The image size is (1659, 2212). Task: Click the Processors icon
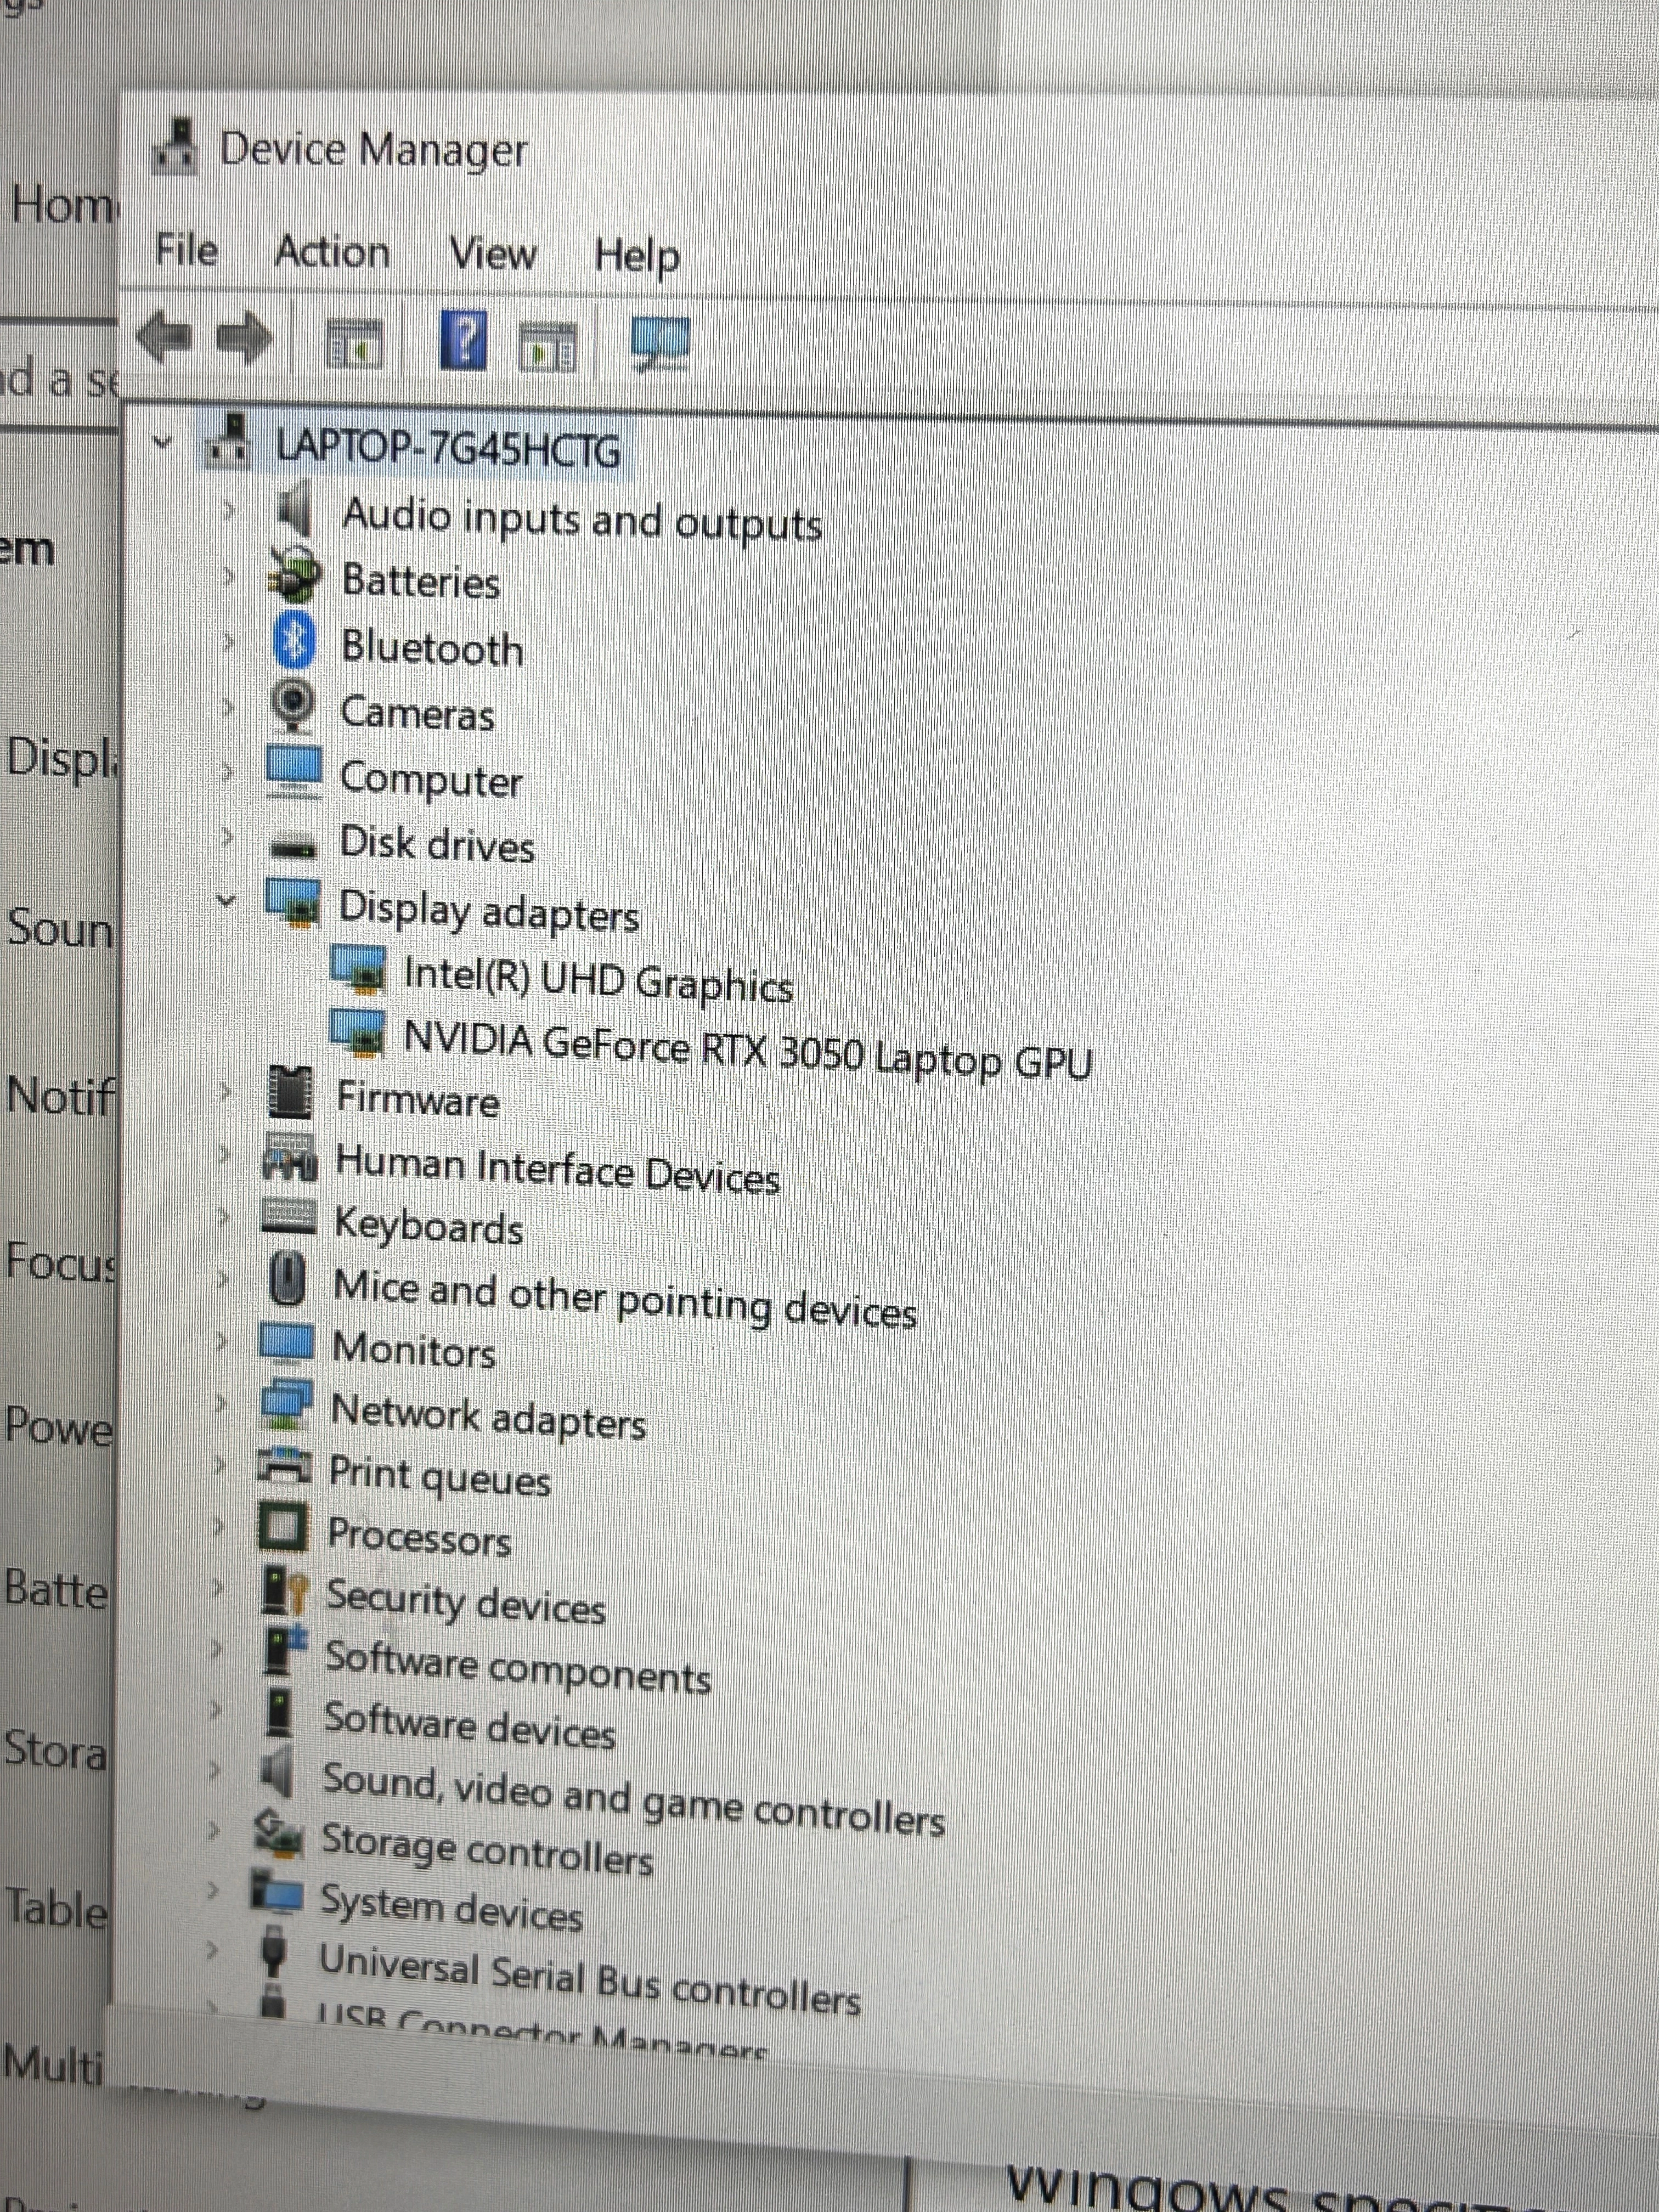coord(283,1527)
